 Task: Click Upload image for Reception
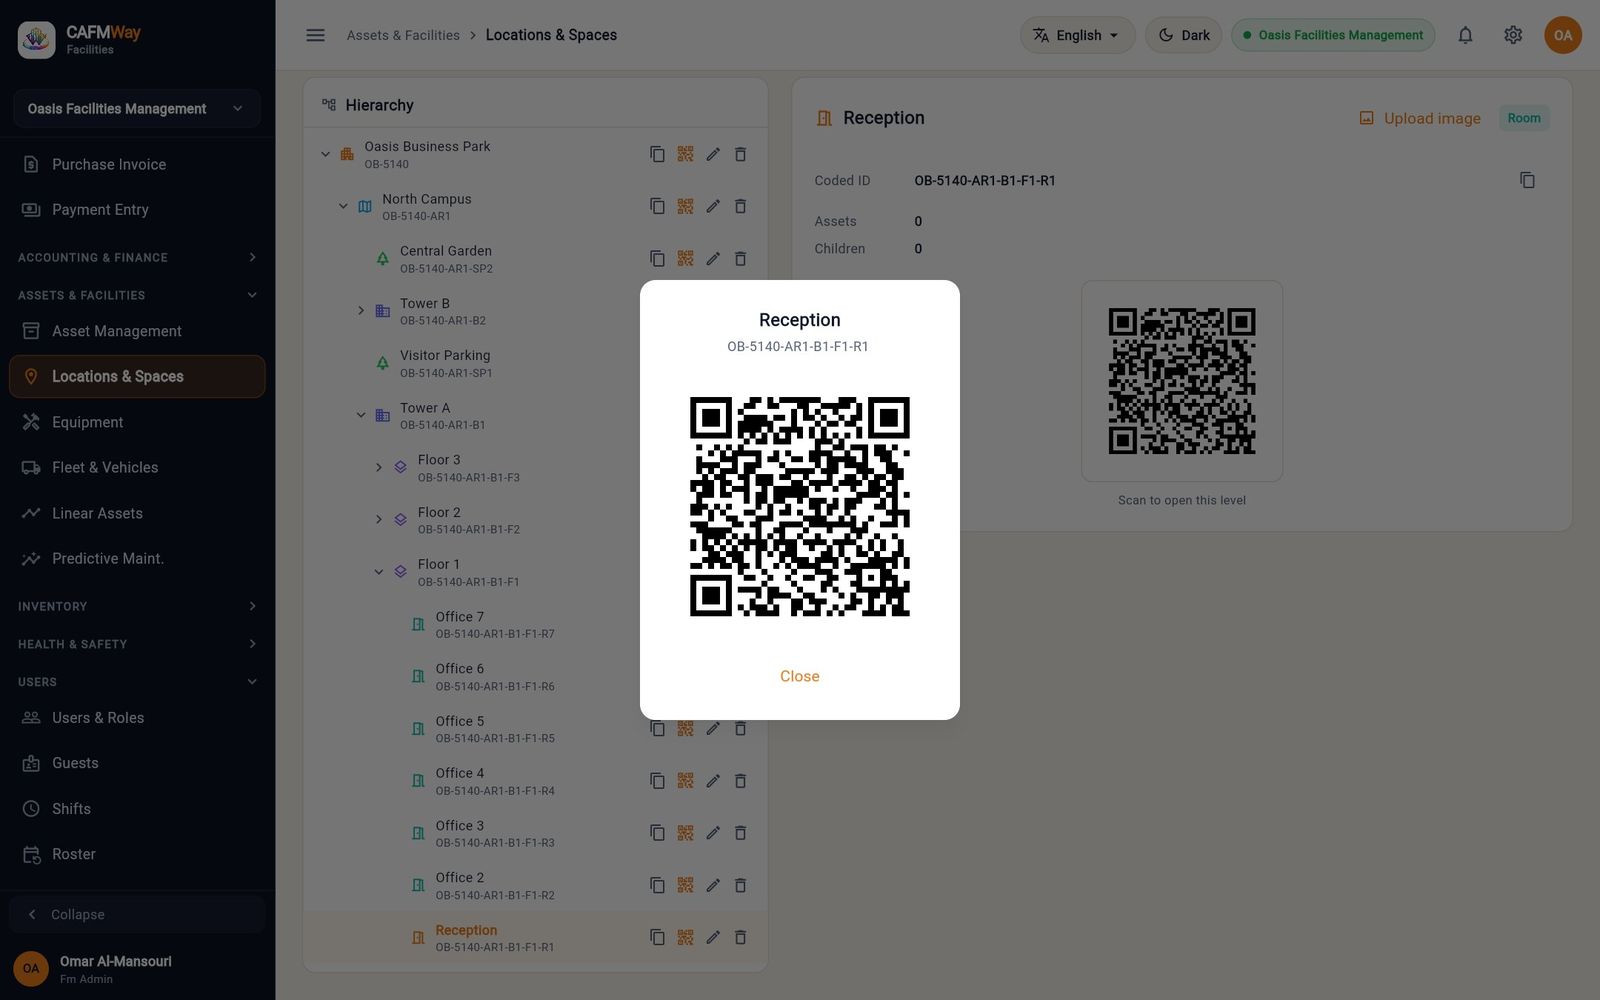click(x=1419, y=118)
